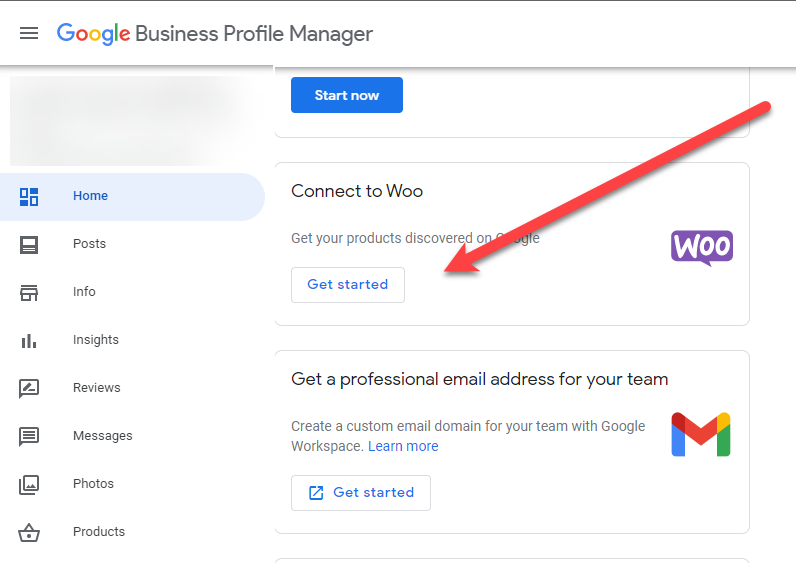Click the Gmail logo icon
796x563 pixels.
pos(701,435)
